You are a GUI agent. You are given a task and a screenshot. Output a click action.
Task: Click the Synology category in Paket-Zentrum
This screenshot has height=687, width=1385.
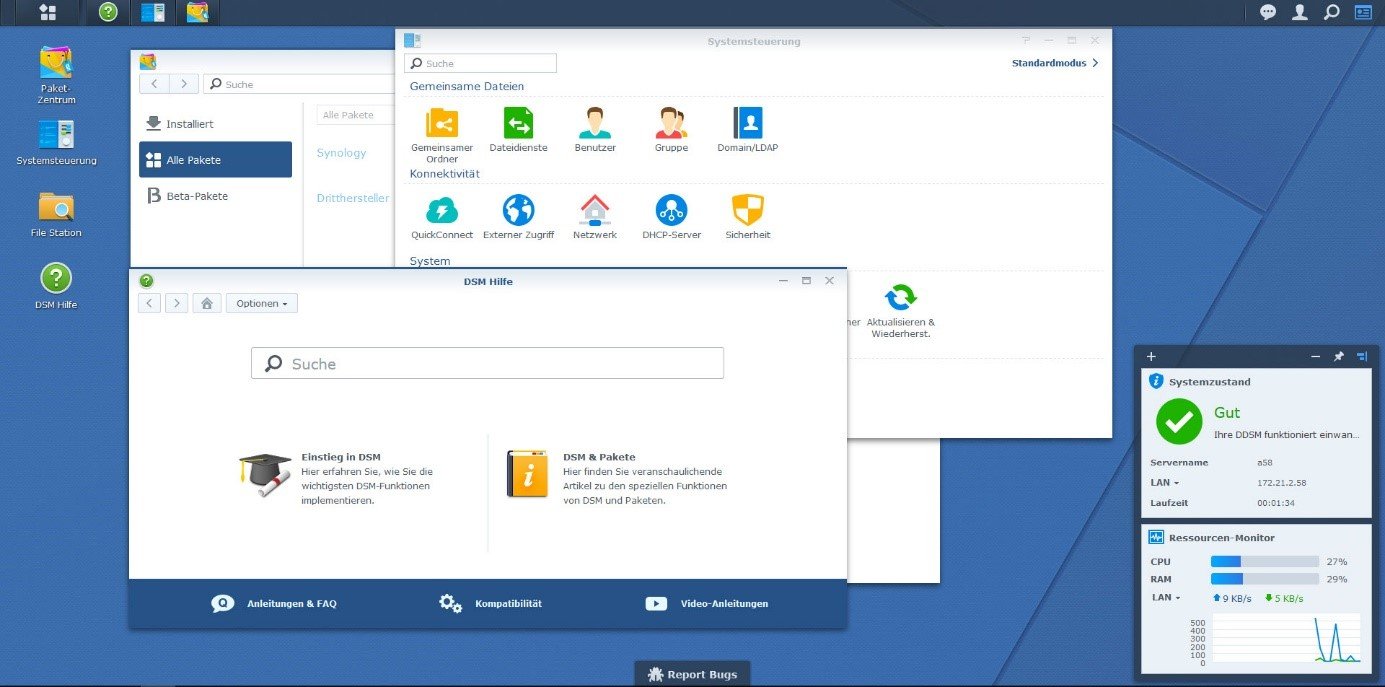341,153
